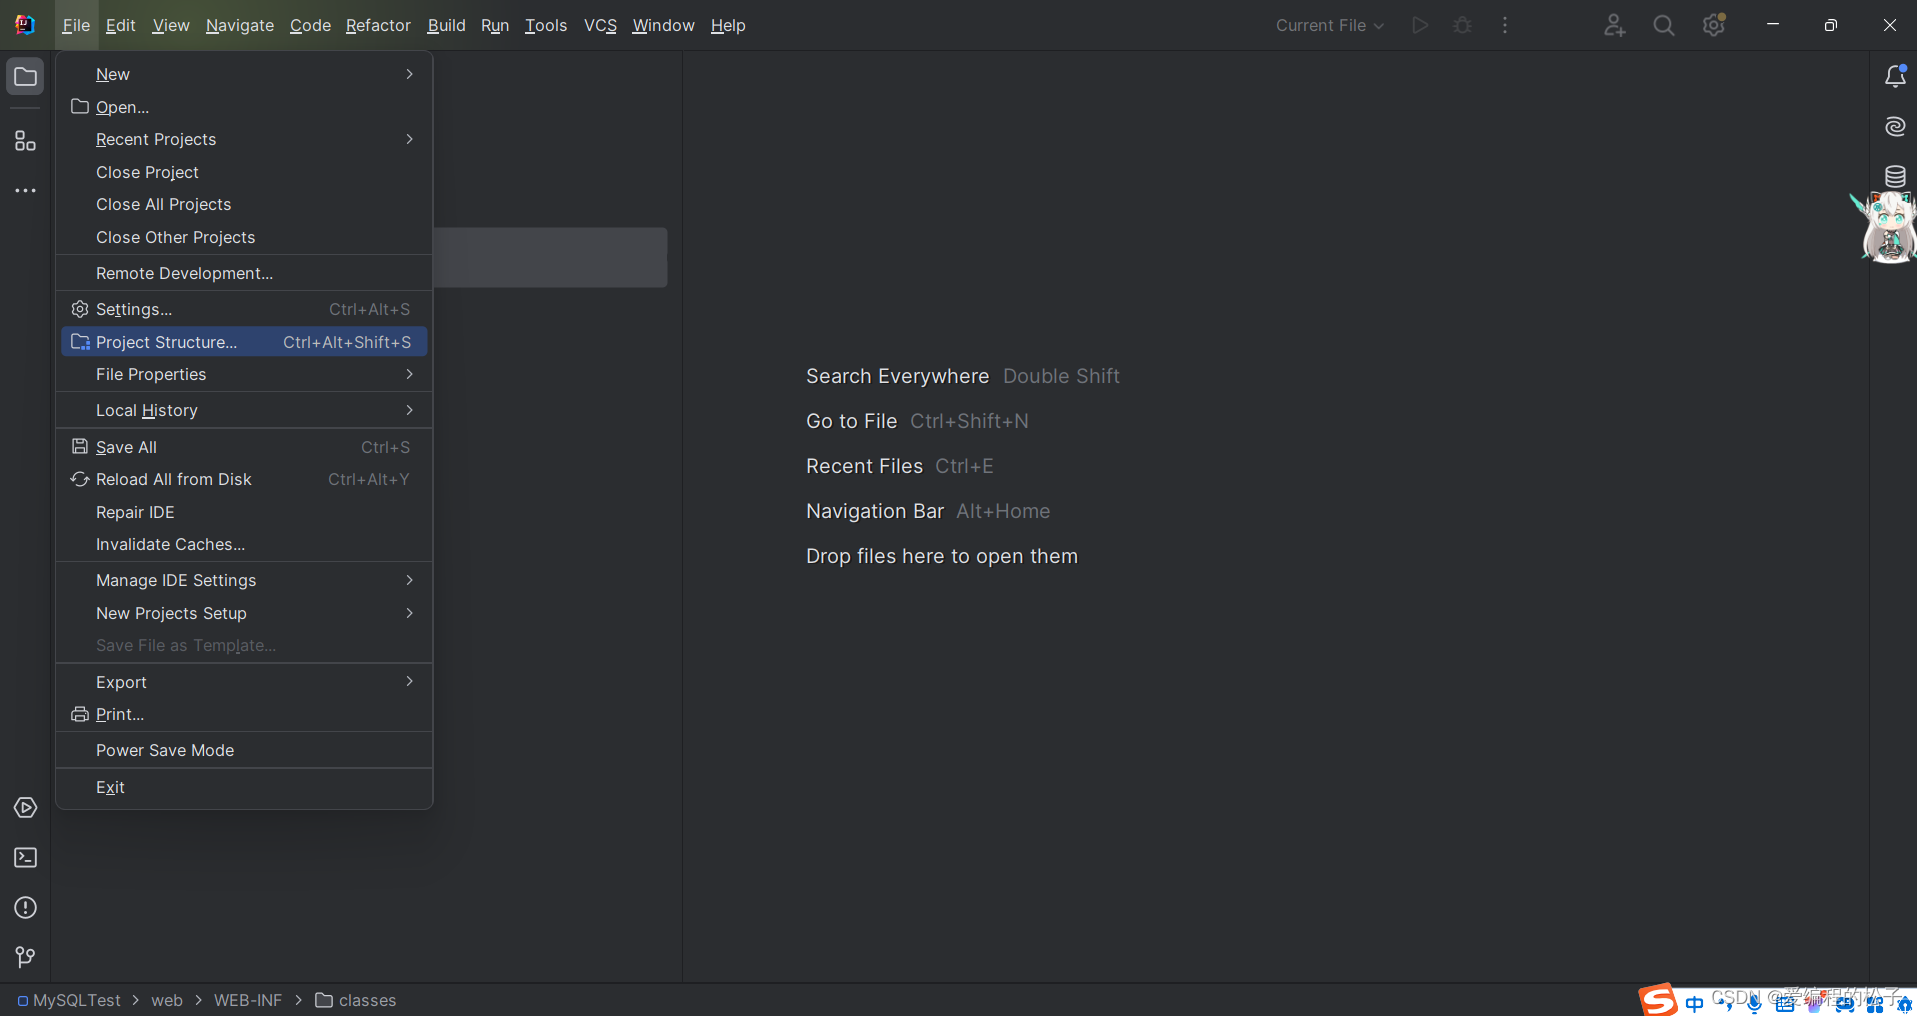Open the Database tool window icon
Screen dimensions: 1917x1016
(x=1894, y=177)
